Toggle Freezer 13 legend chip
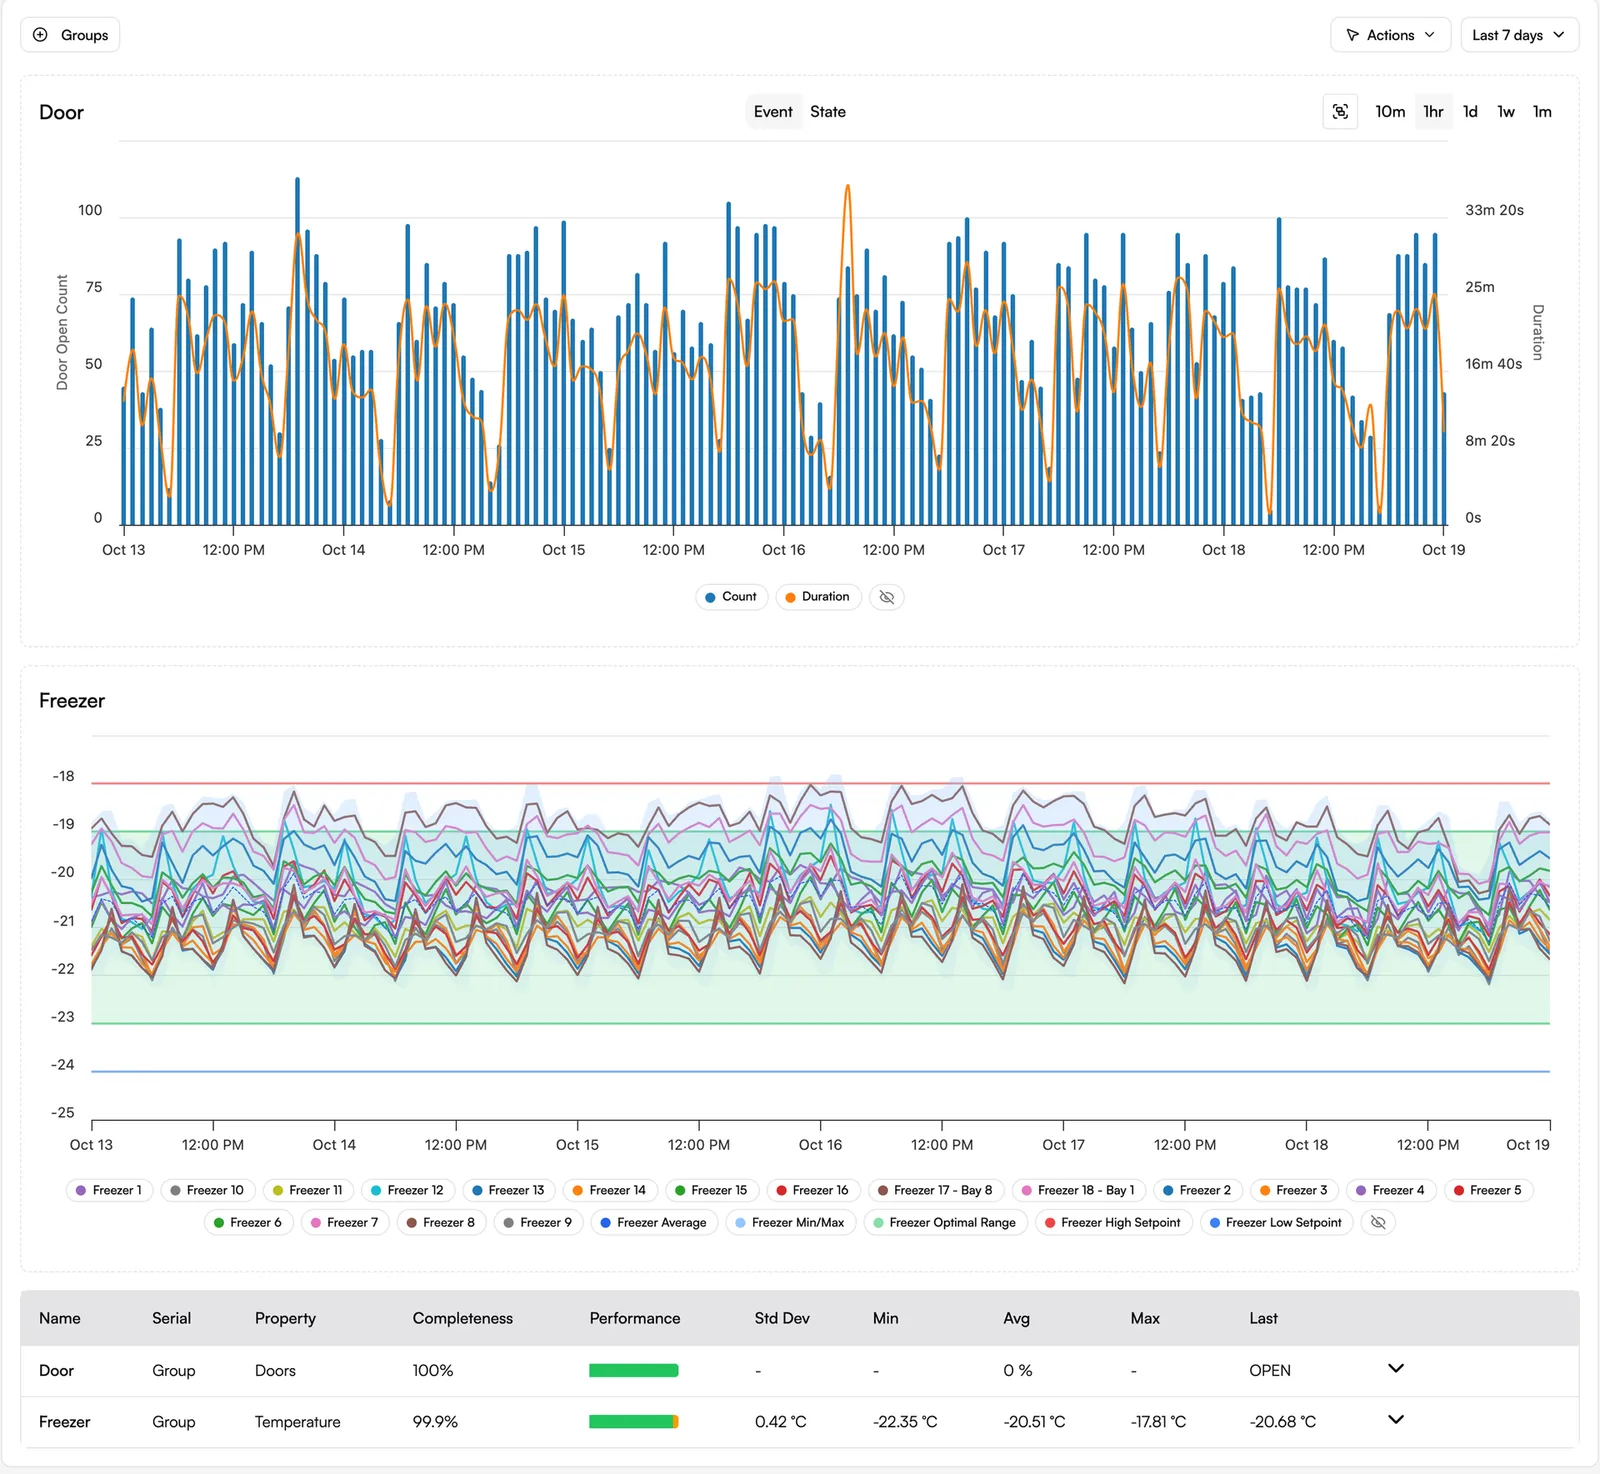 pos(508,1190)
